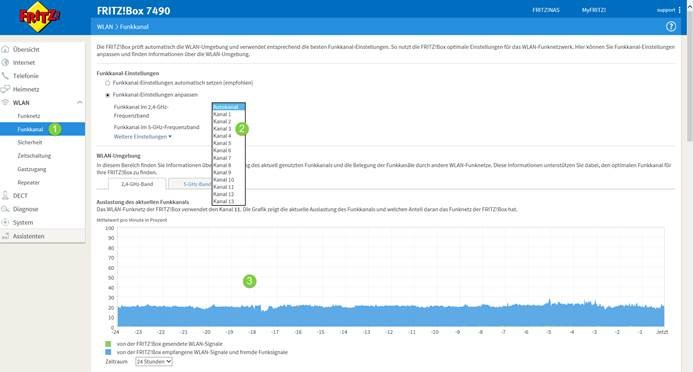Click the Internet globe icon
Image resolution: width=693 pixels, height=372 pixels.
tap(5, 62)
